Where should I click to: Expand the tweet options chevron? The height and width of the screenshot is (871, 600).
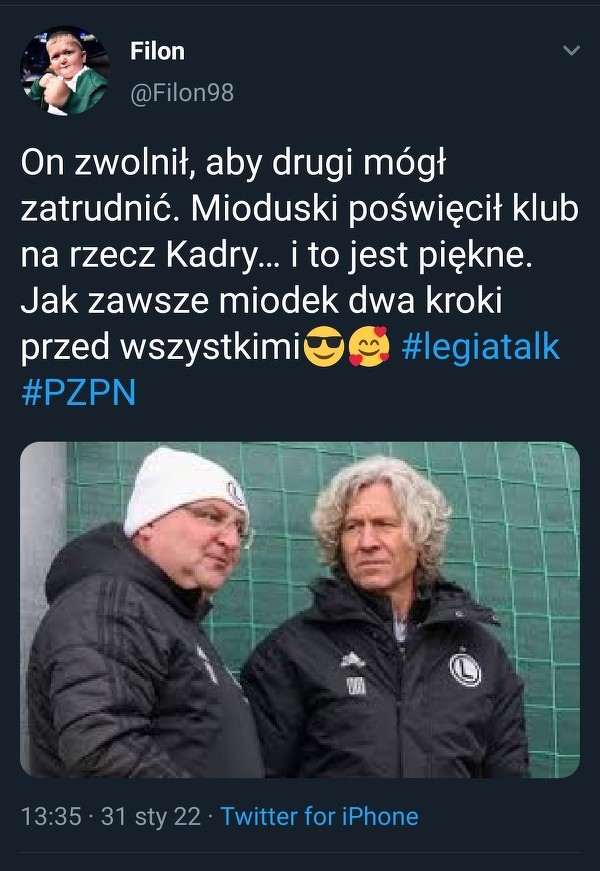tap(572, 51)
